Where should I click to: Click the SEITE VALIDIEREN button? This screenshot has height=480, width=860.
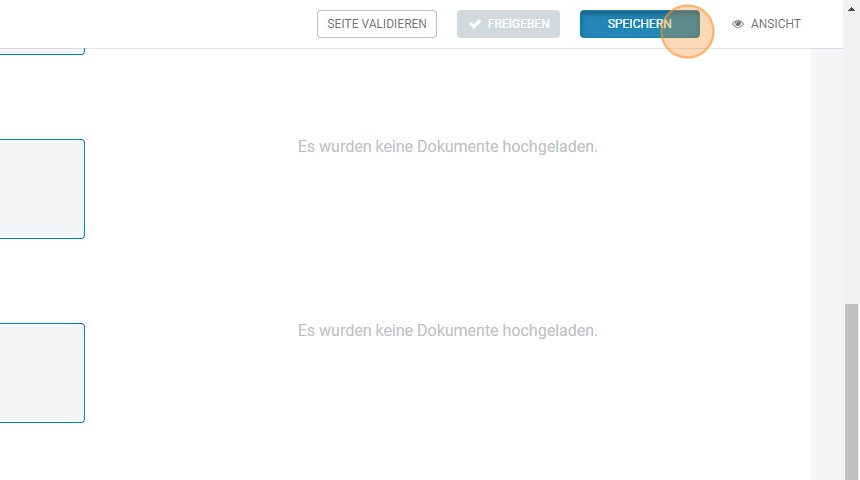pyautogui.click(x=377, y=24)
